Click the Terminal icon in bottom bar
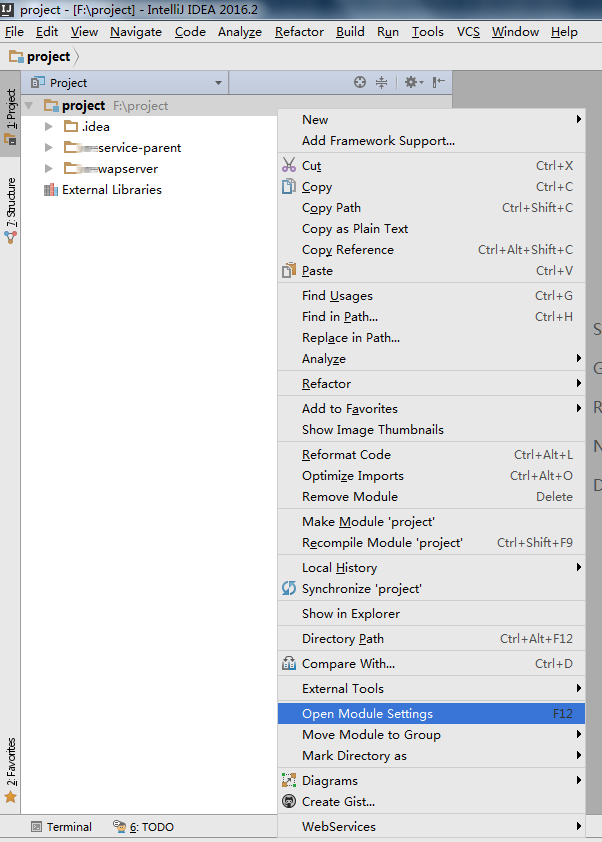 click(x=36, y=826)
